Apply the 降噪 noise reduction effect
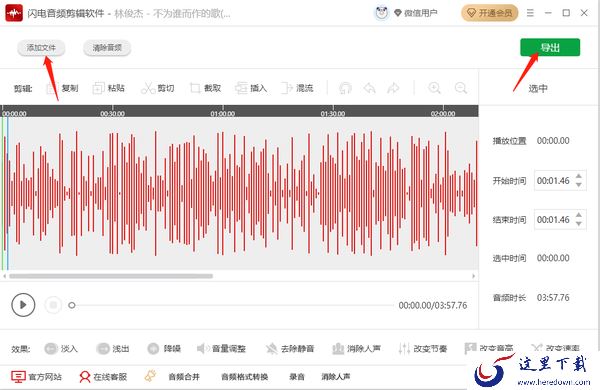Viewport: 600px width, 390px height. pyautogui.click(x=164, y=349)
